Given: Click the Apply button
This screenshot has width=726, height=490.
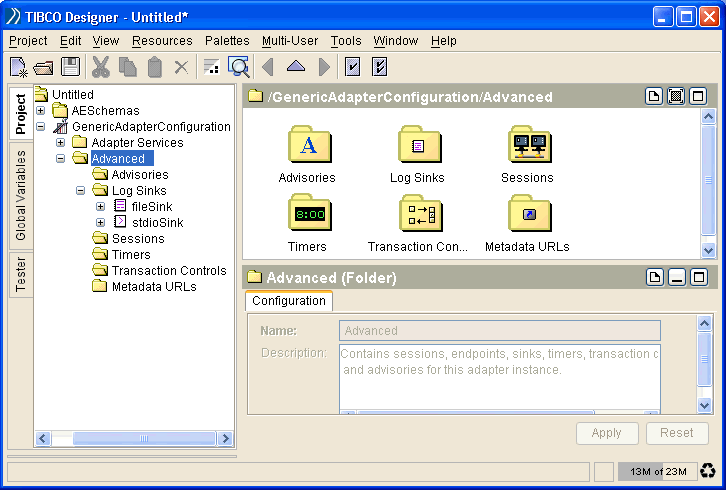Looking at the screenshot, I should [x=607, y=433].
